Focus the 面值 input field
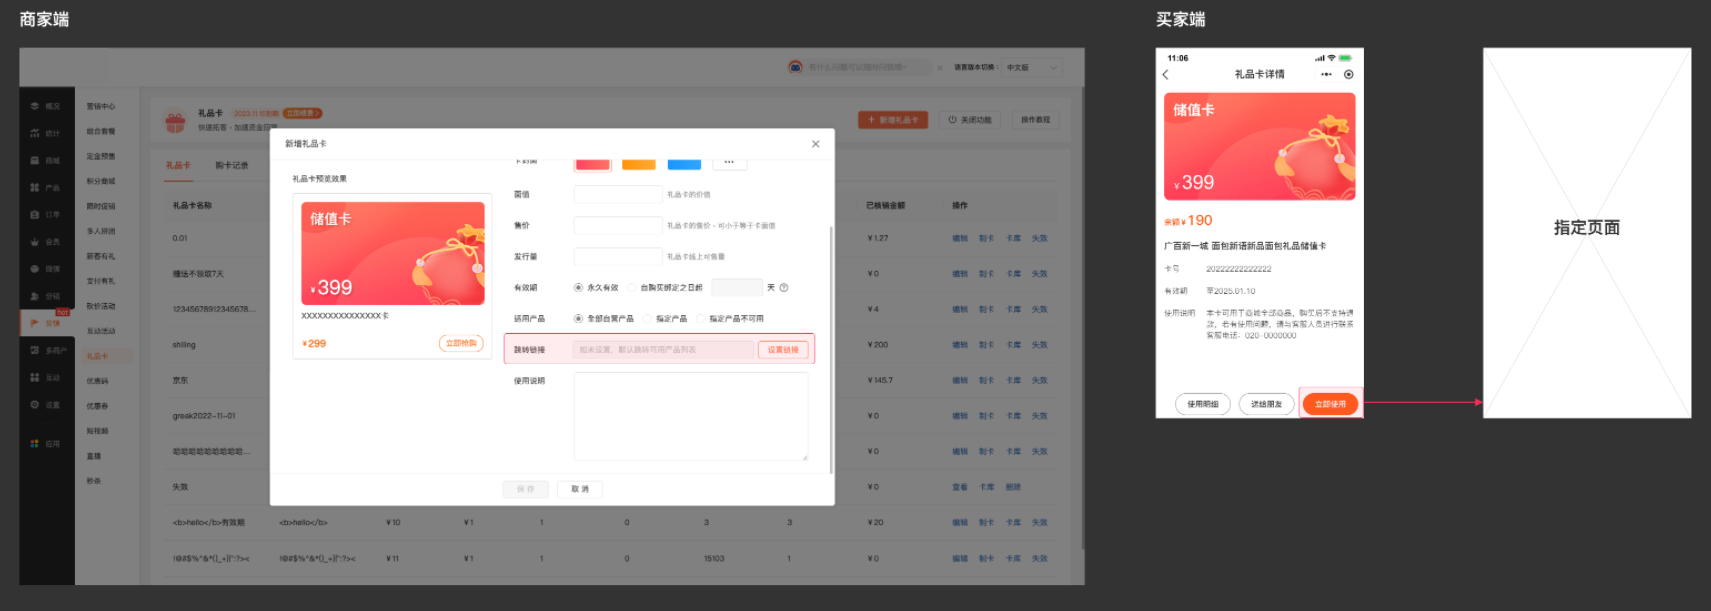The width and height of the screenshot is (1711, 611). [618, 195]
